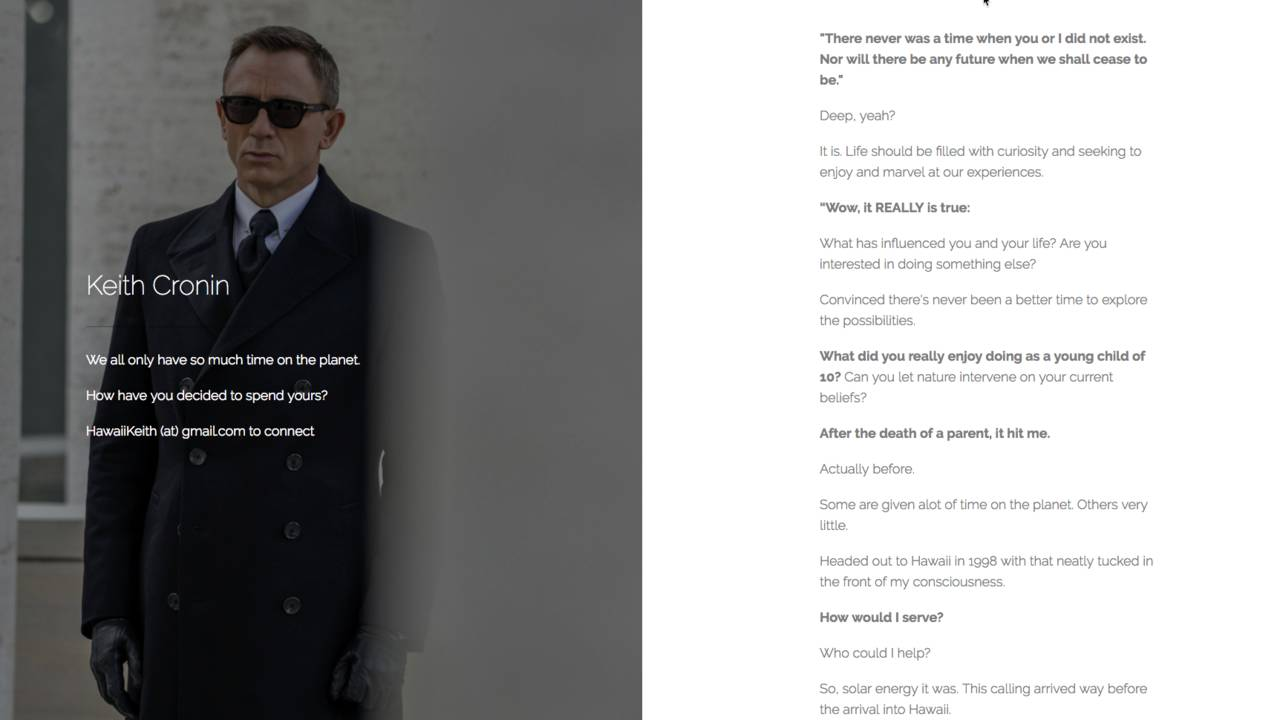Viewport: 1280px width, 720px height.
Task: Click the HawaiiKeith gmail.com contact text
Action: [200, 431]
